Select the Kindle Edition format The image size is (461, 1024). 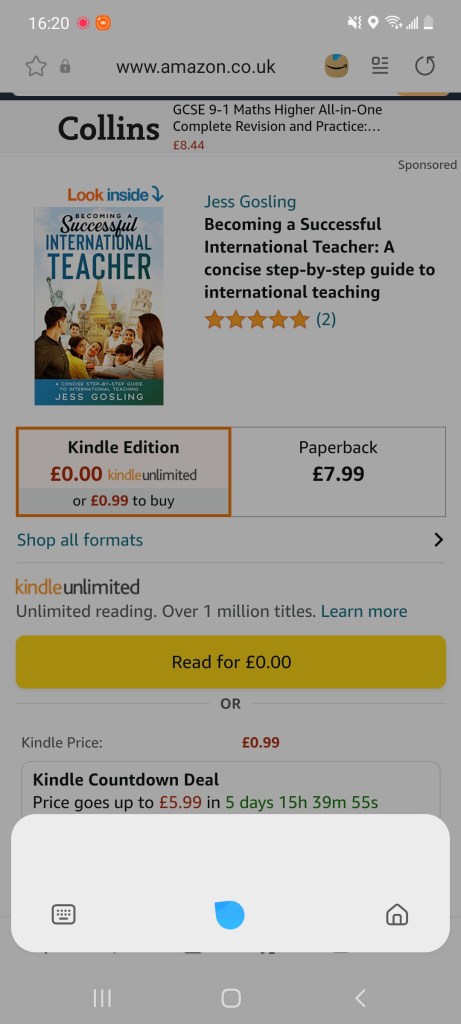(x=123, y=472)
